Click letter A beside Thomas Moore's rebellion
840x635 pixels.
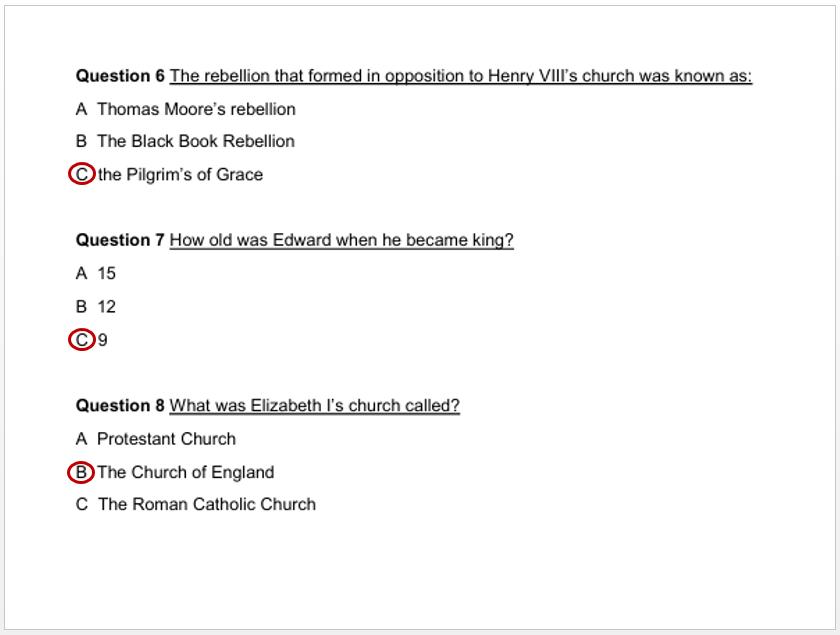click(x=82, y=109)
